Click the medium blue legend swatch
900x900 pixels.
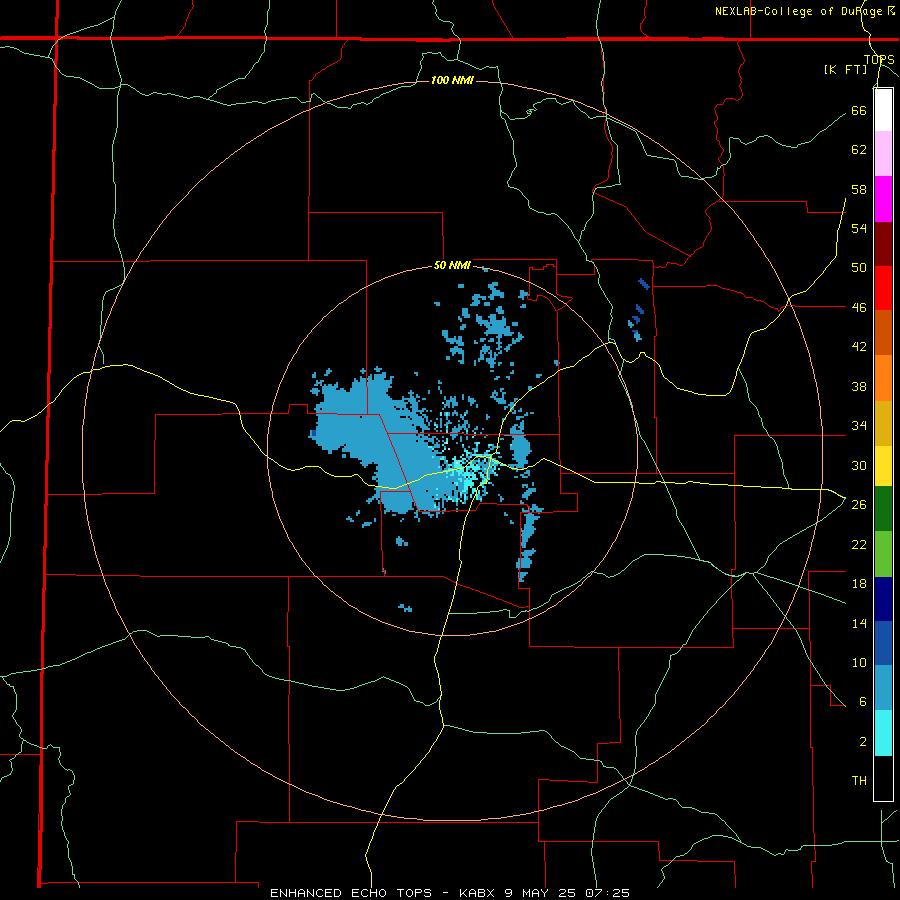pyautogui.click(x=883, y=643)
